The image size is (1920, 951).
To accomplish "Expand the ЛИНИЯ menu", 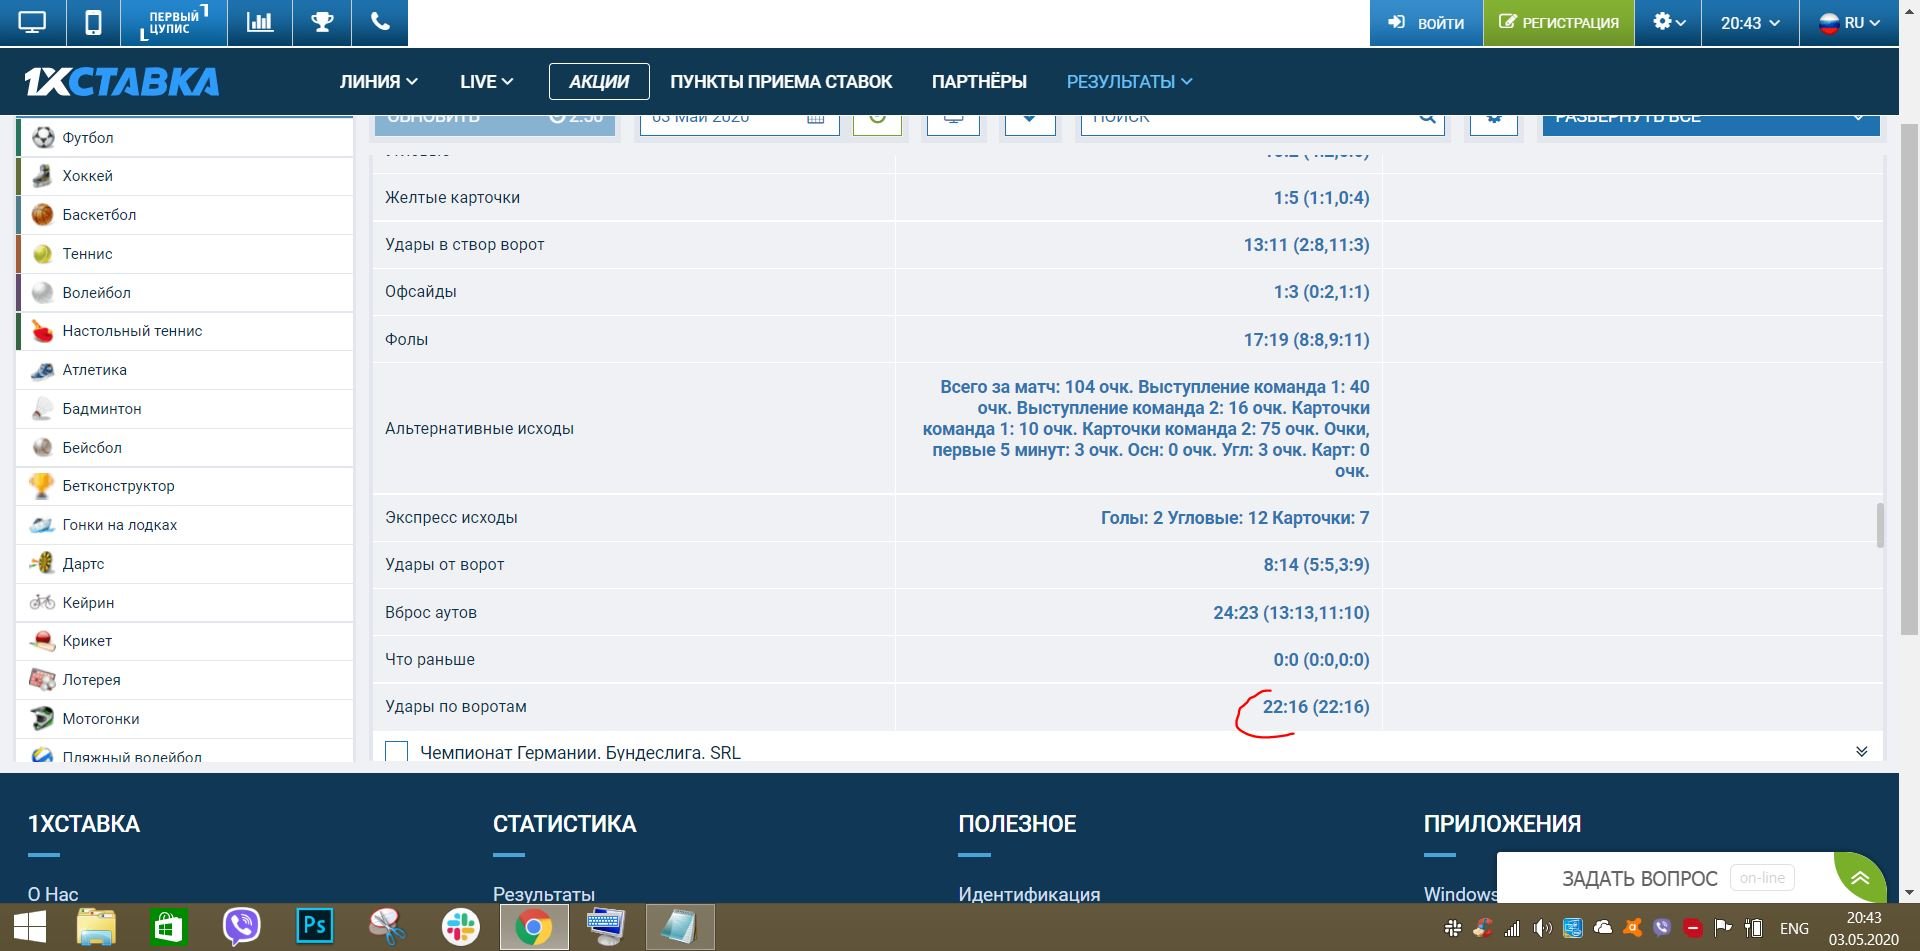I will [x=378, y=82].
